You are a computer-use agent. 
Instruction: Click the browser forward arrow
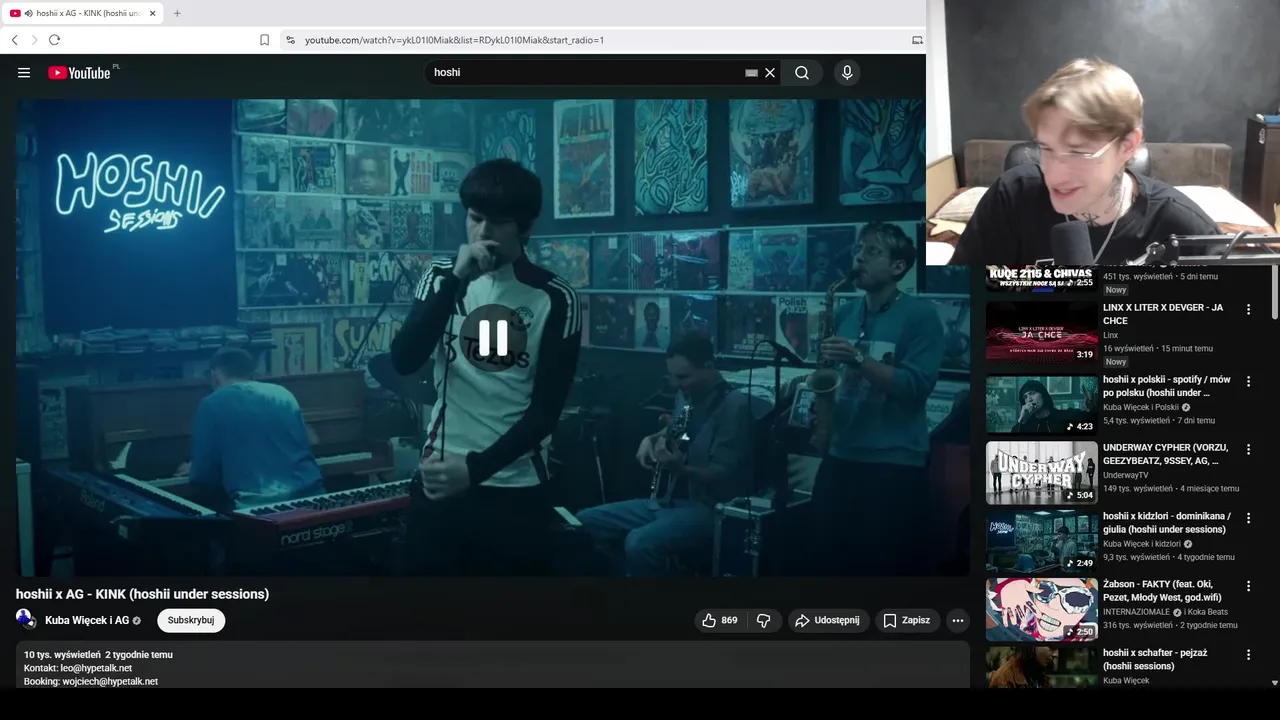(34, 40)
